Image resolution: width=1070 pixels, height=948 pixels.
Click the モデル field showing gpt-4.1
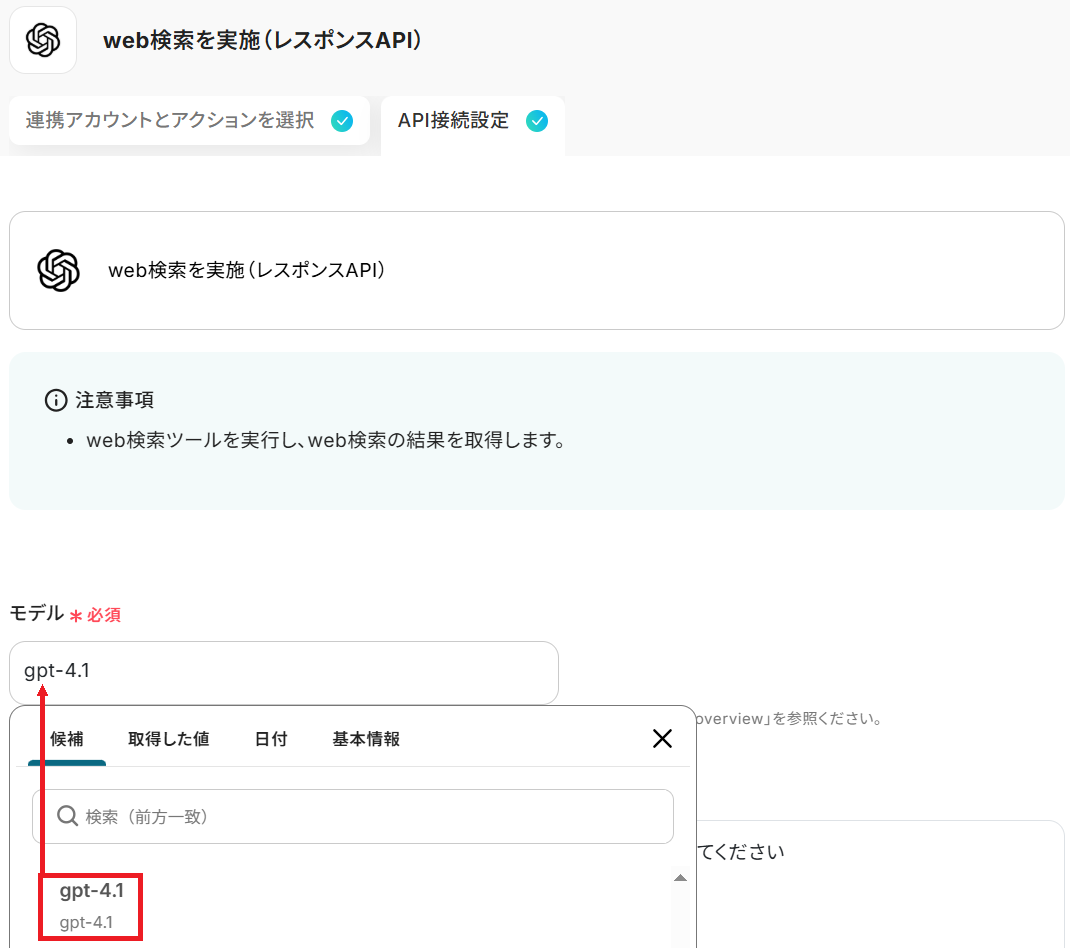(x=284, y=672)
